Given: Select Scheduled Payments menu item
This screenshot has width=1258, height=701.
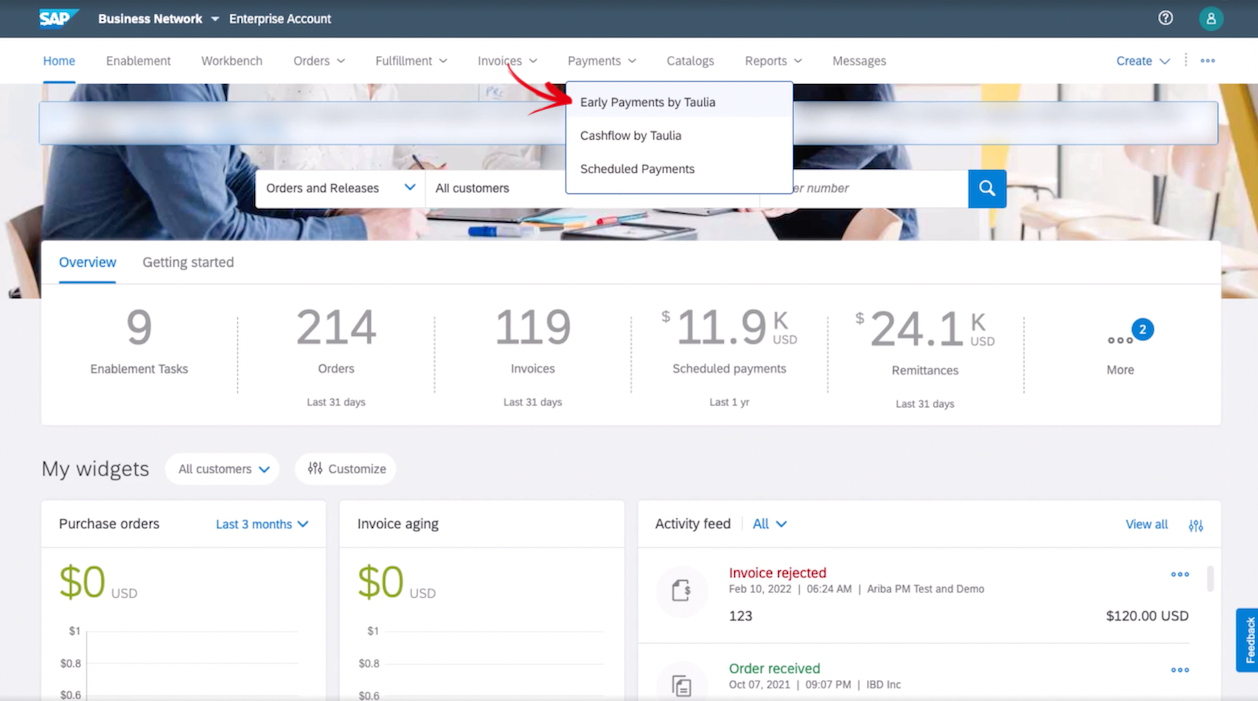Looking at the screenshot, I should (x=679, y=169).
